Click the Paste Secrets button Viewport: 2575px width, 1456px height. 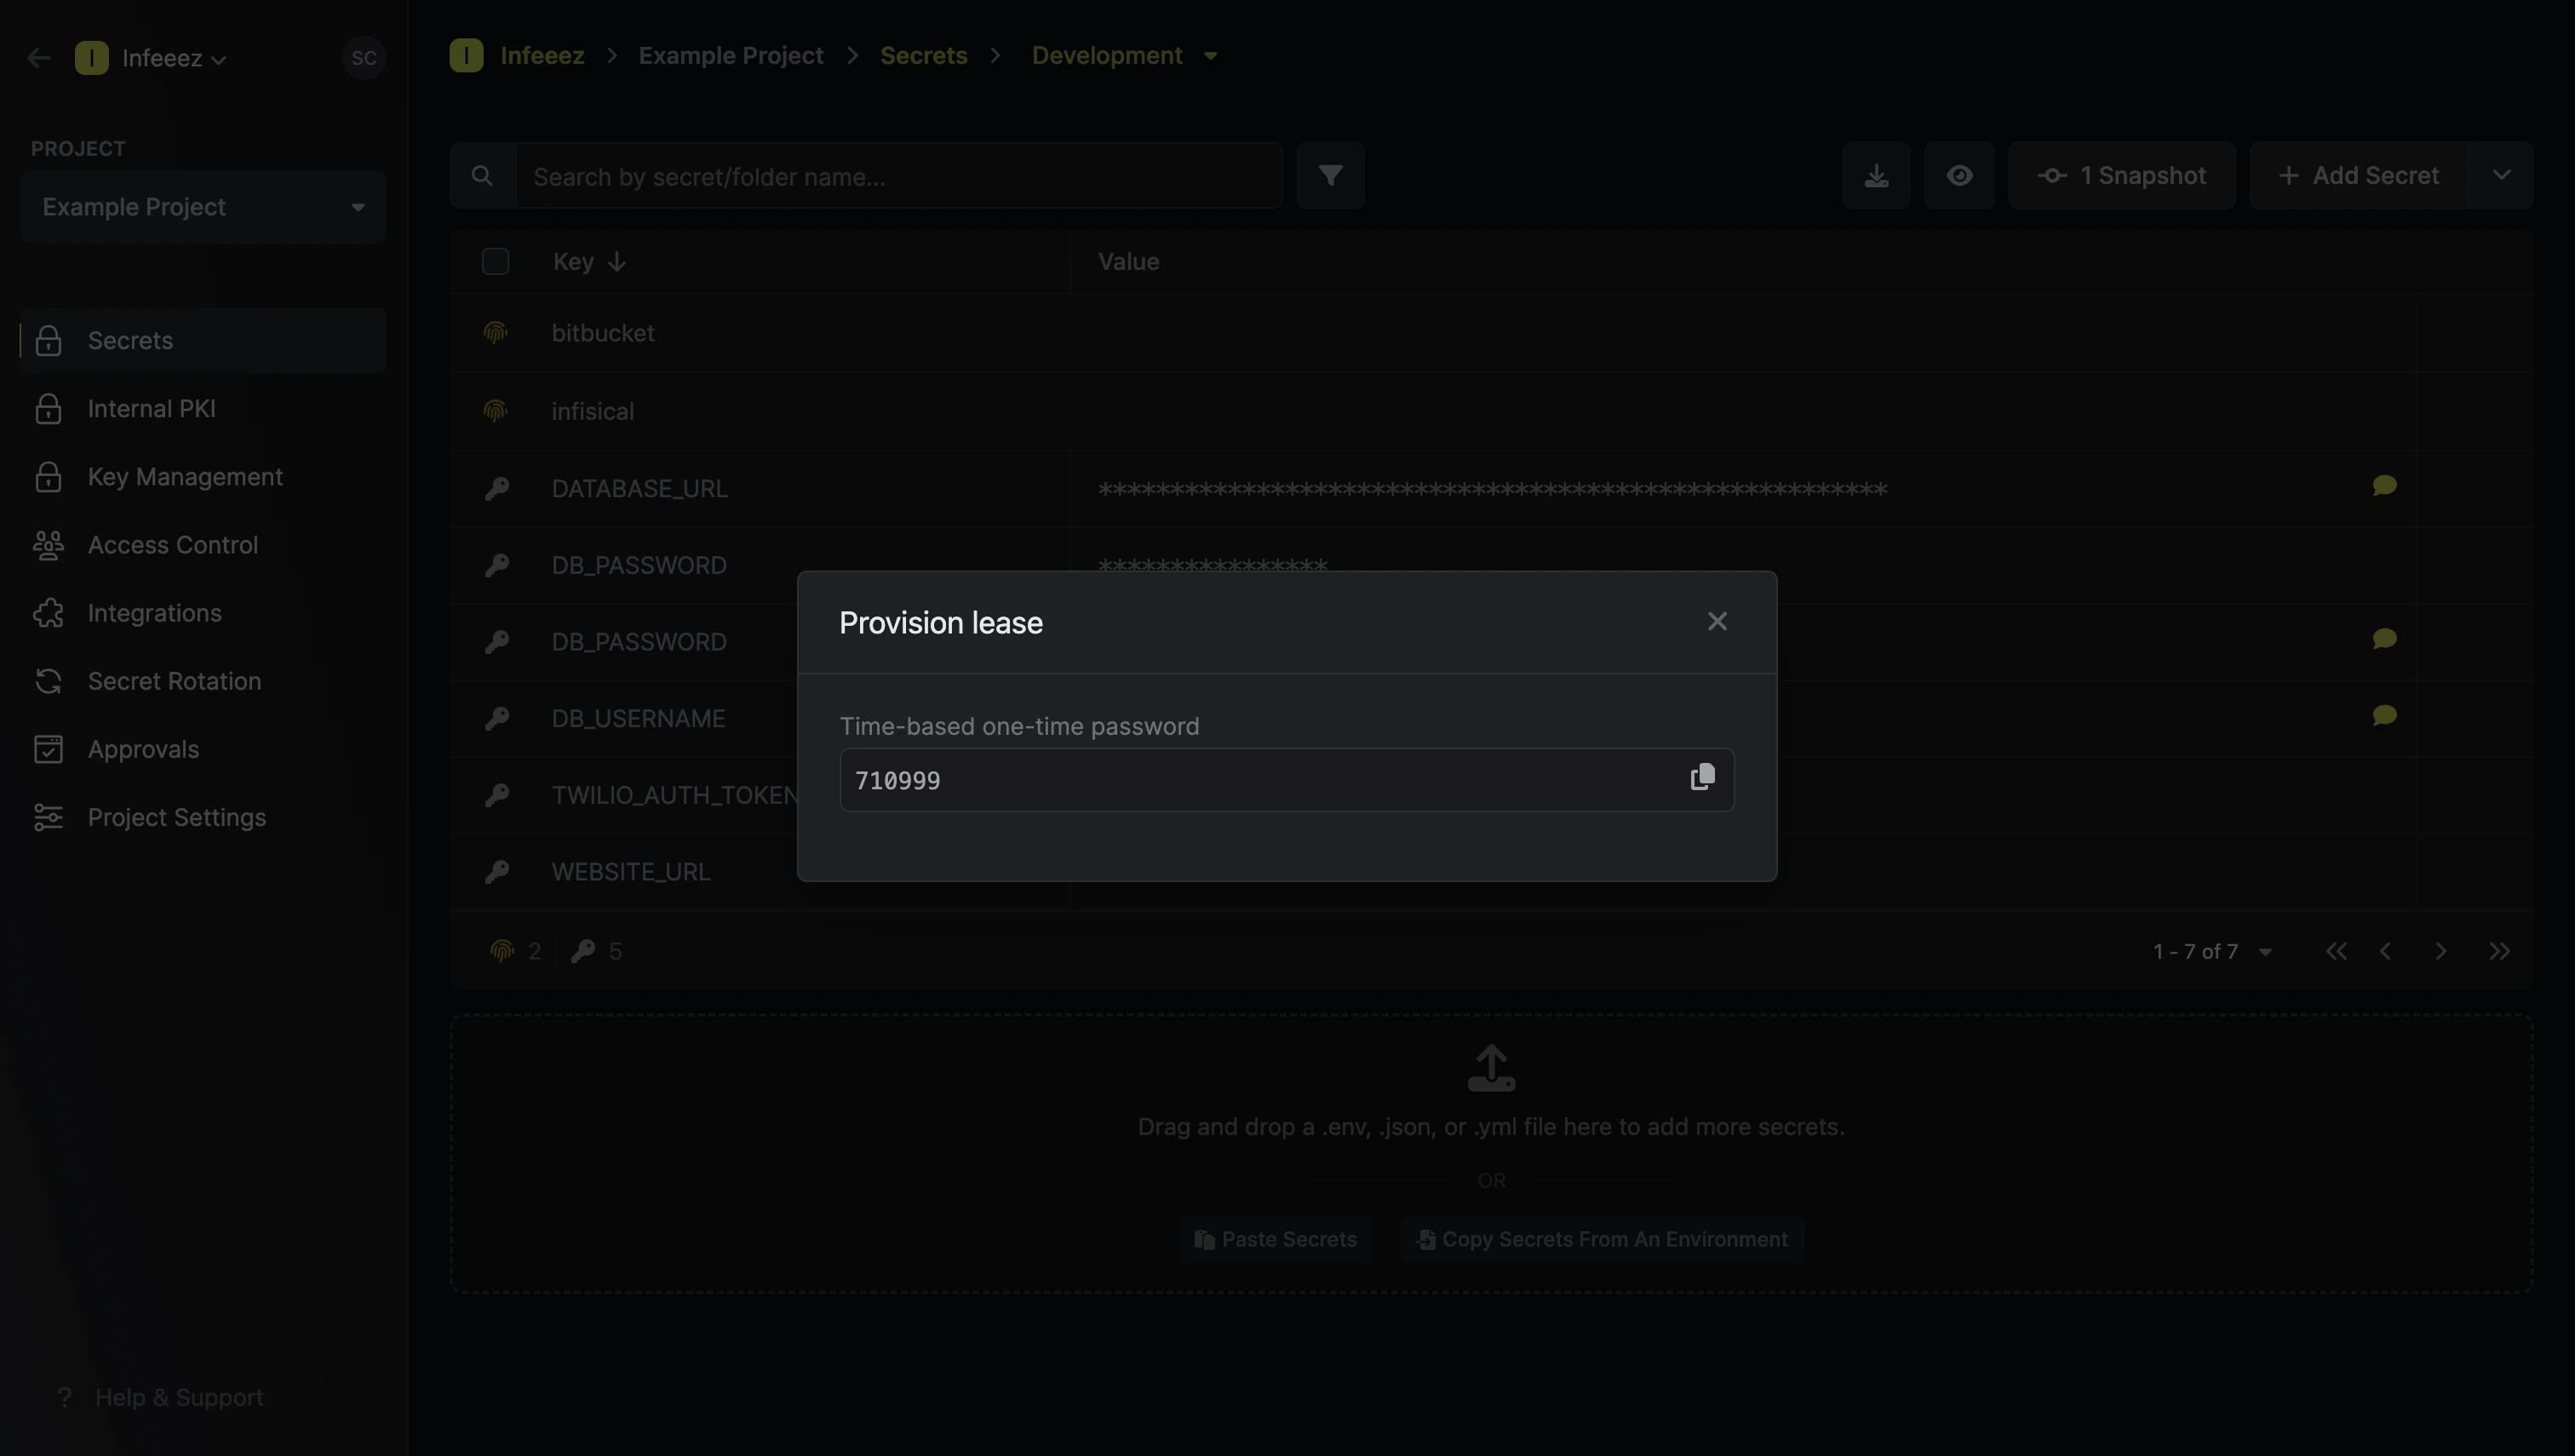coord(1275,1240)
